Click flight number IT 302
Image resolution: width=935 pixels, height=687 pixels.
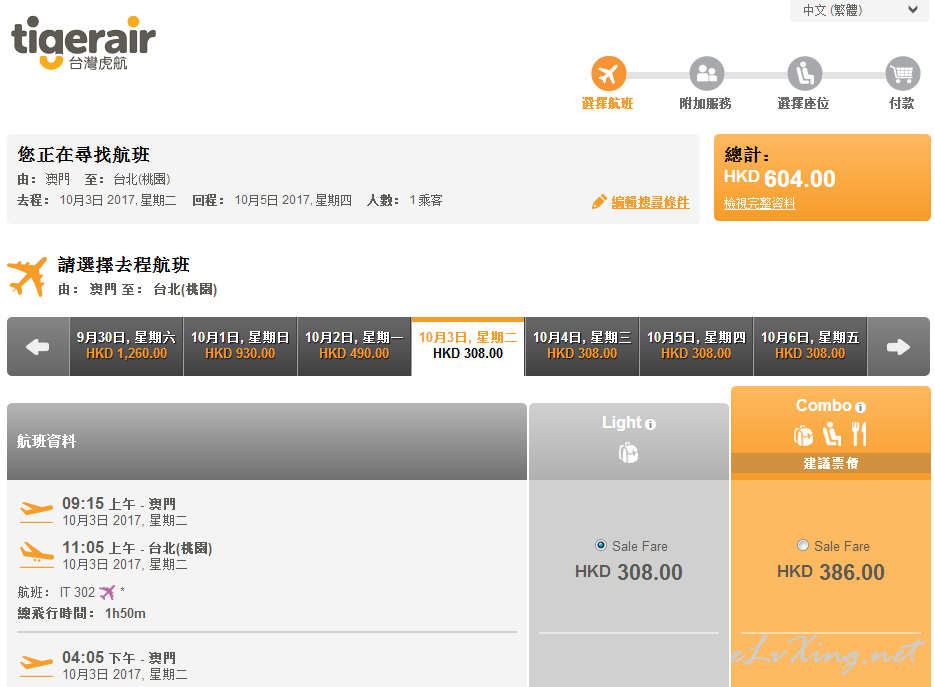(78, 593)
